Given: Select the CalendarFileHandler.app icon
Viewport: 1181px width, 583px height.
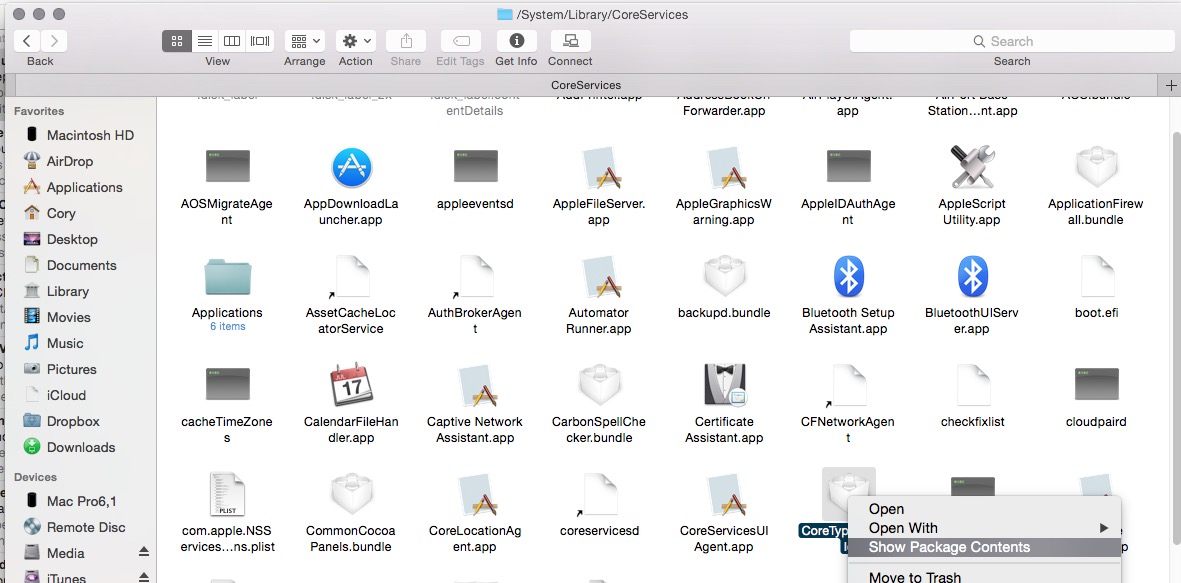Looking at the screenshot, I should tap(352, 386).
